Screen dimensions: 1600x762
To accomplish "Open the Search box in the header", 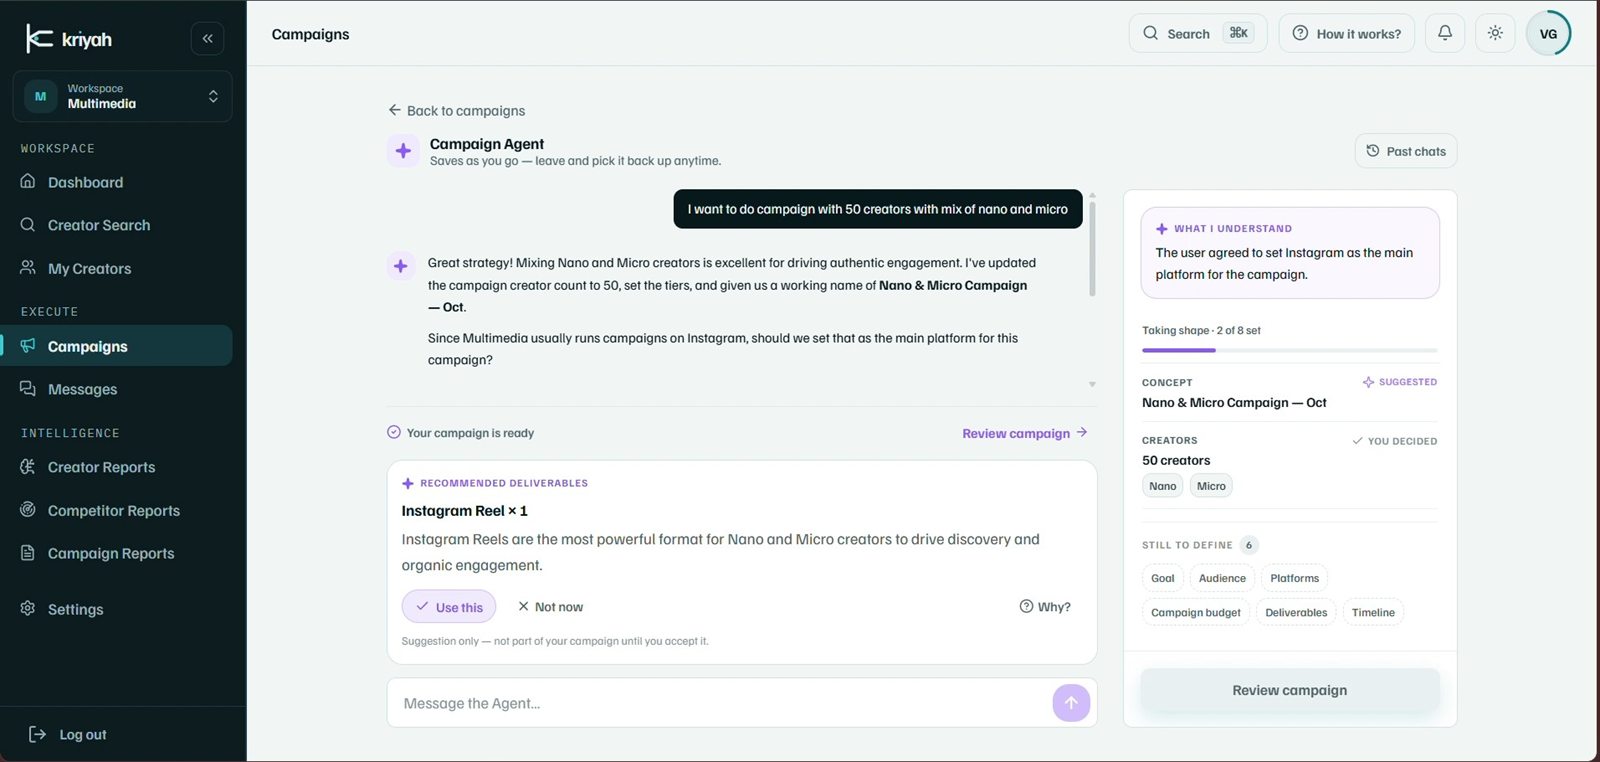I will pos(1198,33).
